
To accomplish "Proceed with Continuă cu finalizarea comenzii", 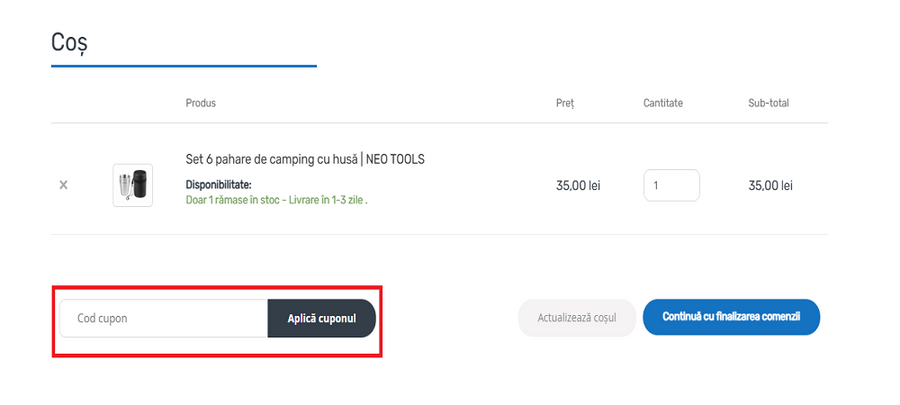I will tap(731, 317).
